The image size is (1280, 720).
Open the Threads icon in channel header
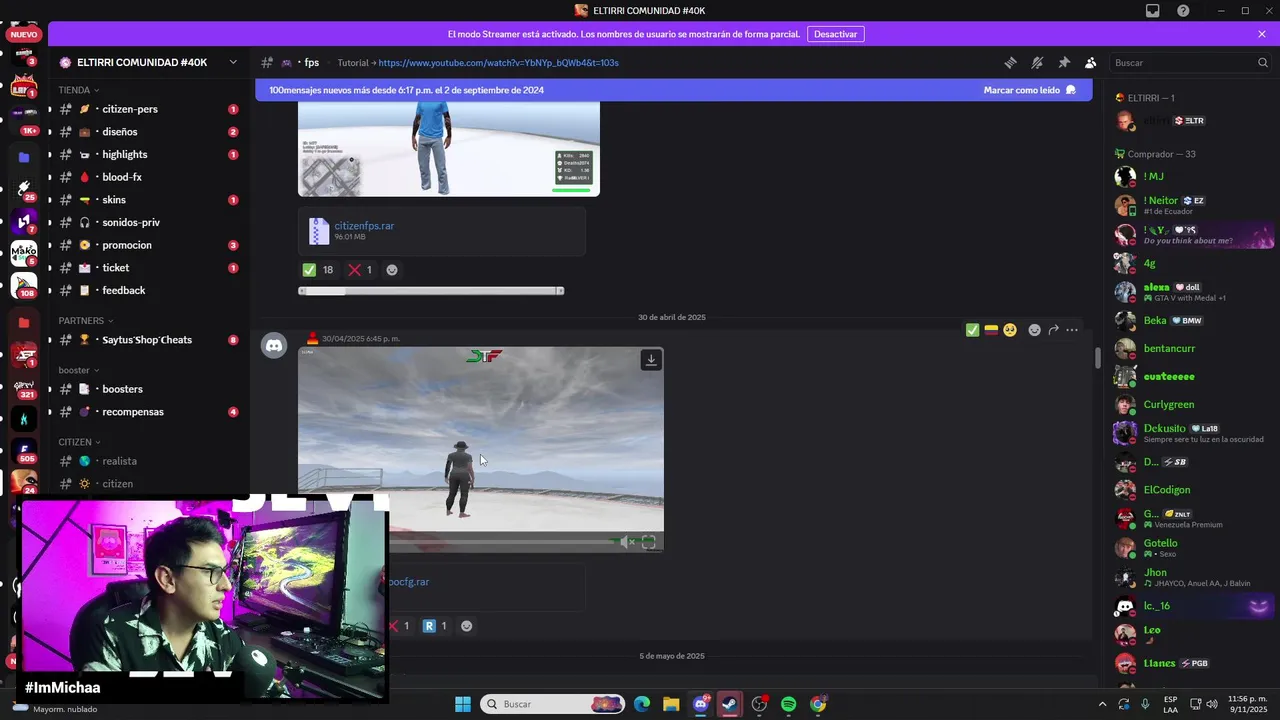point(1010,62)
